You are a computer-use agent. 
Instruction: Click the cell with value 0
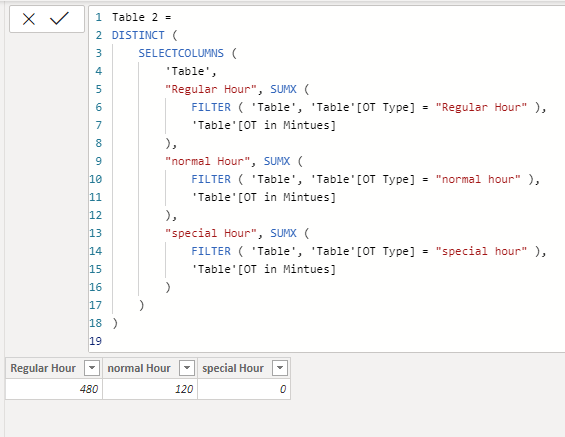pyautogui.click(x=244, y=389)
